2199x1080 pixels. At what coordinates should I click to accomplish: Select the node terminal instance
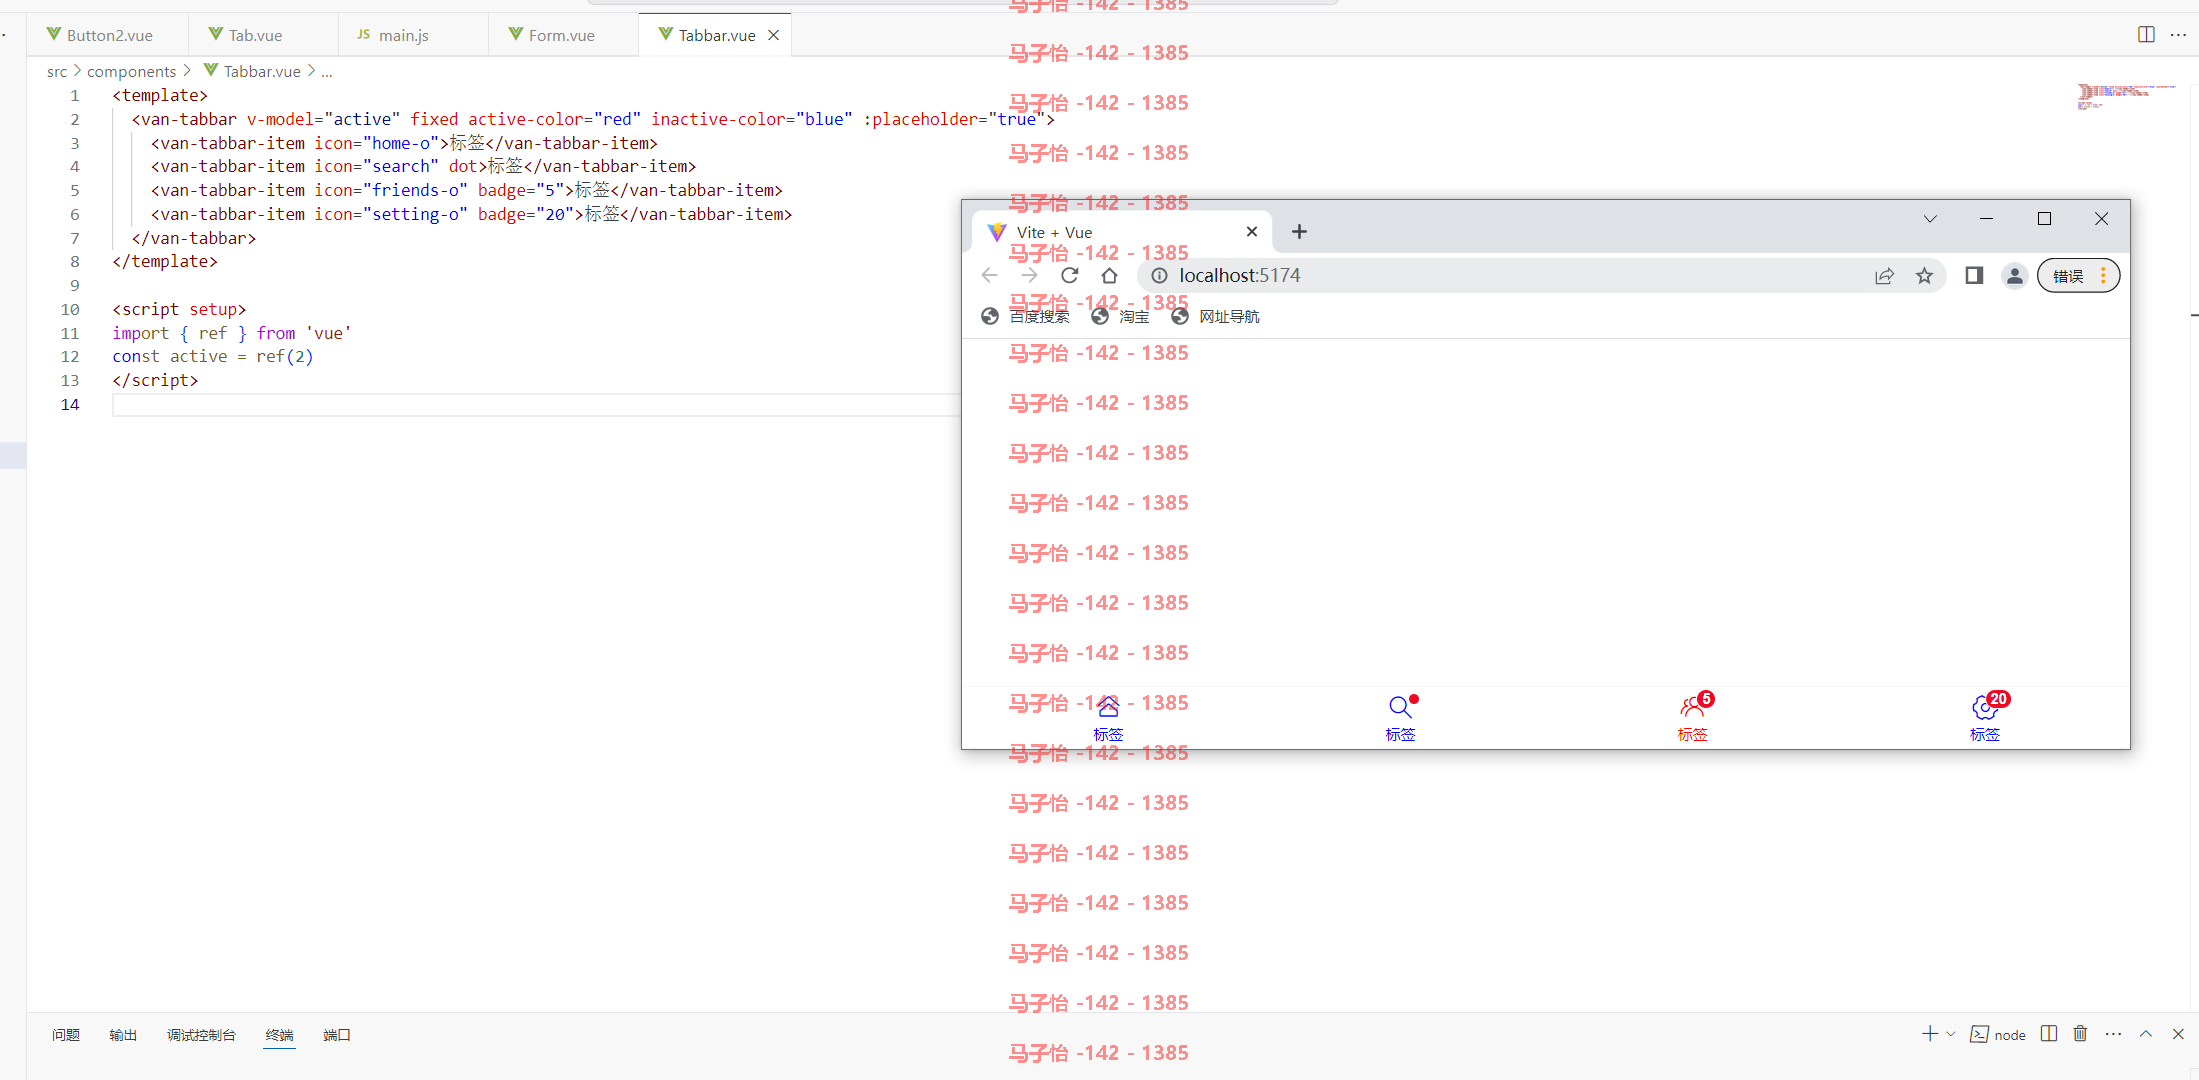tap(1998, 1035)
